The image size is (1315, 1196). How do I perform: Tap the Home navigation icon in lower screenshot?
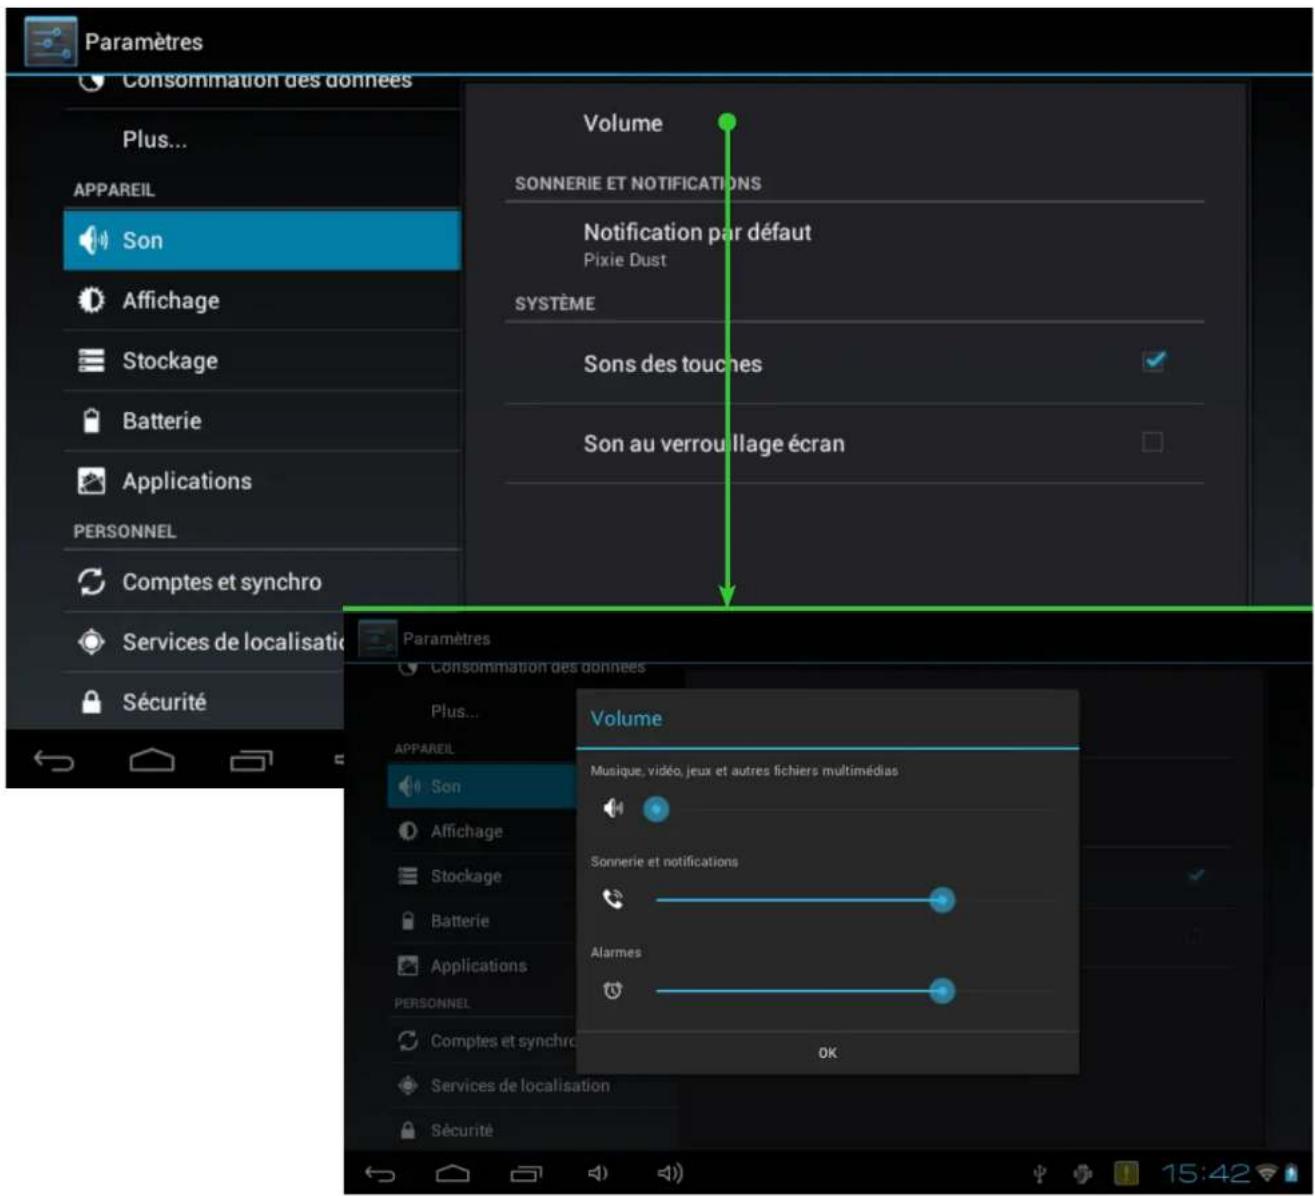(x=453, y=1173)
